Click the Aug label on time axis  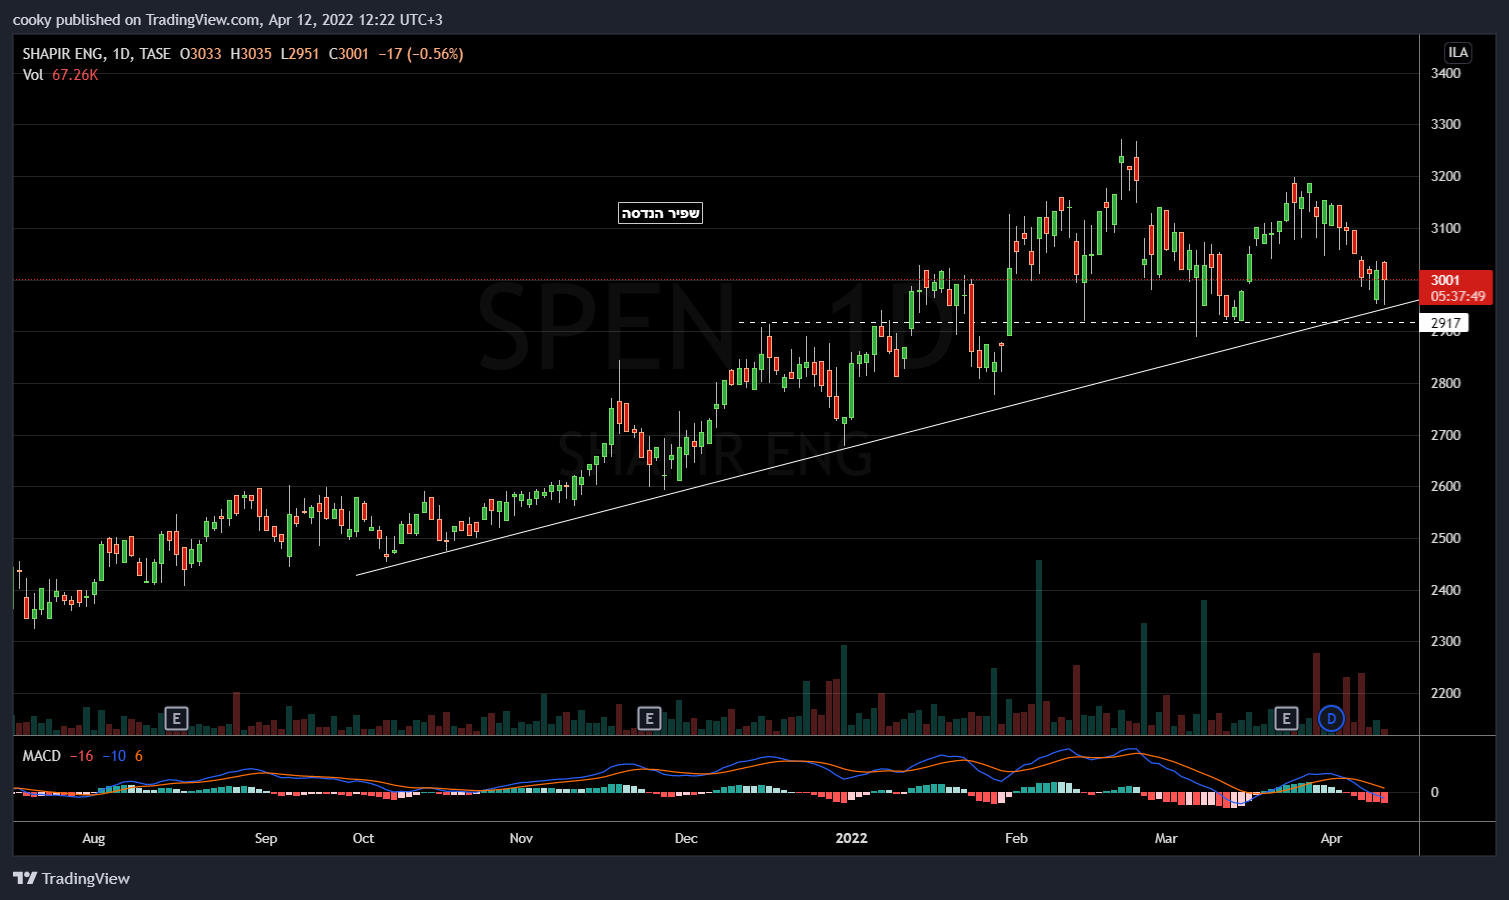pyautogui.click(x=93, y=838)
